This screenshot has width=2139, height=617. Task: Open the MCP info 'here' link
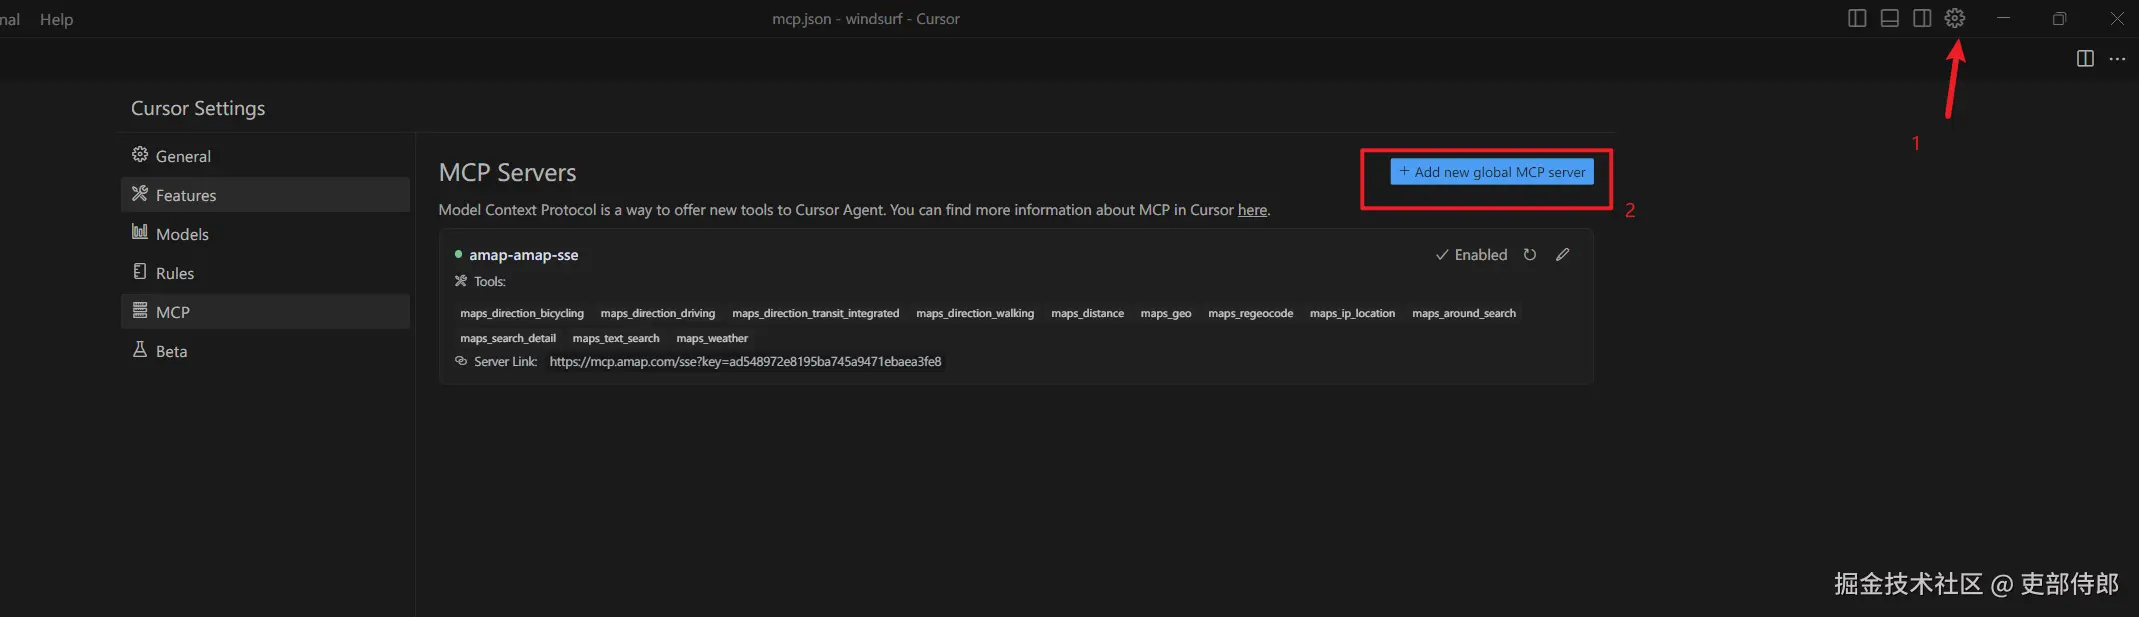tap(1252, 210)
